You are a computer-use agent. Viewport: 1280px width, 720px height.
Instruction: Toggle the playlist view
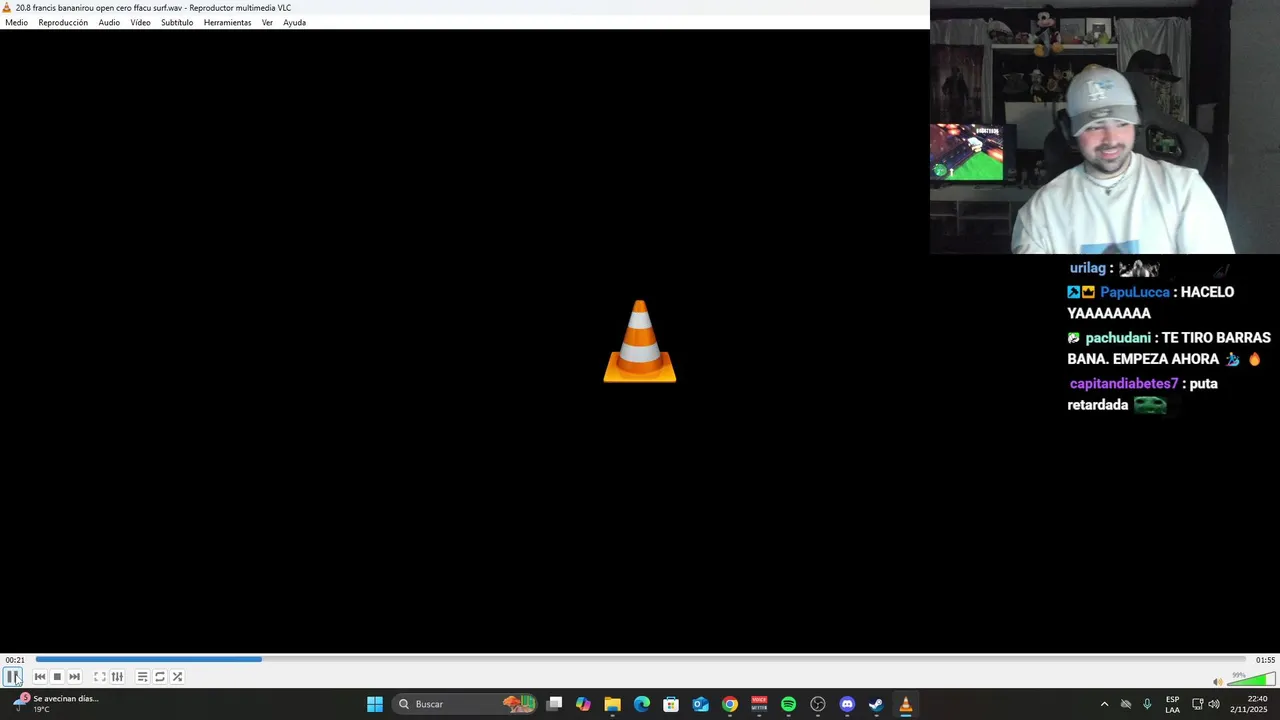pos(142,677)
